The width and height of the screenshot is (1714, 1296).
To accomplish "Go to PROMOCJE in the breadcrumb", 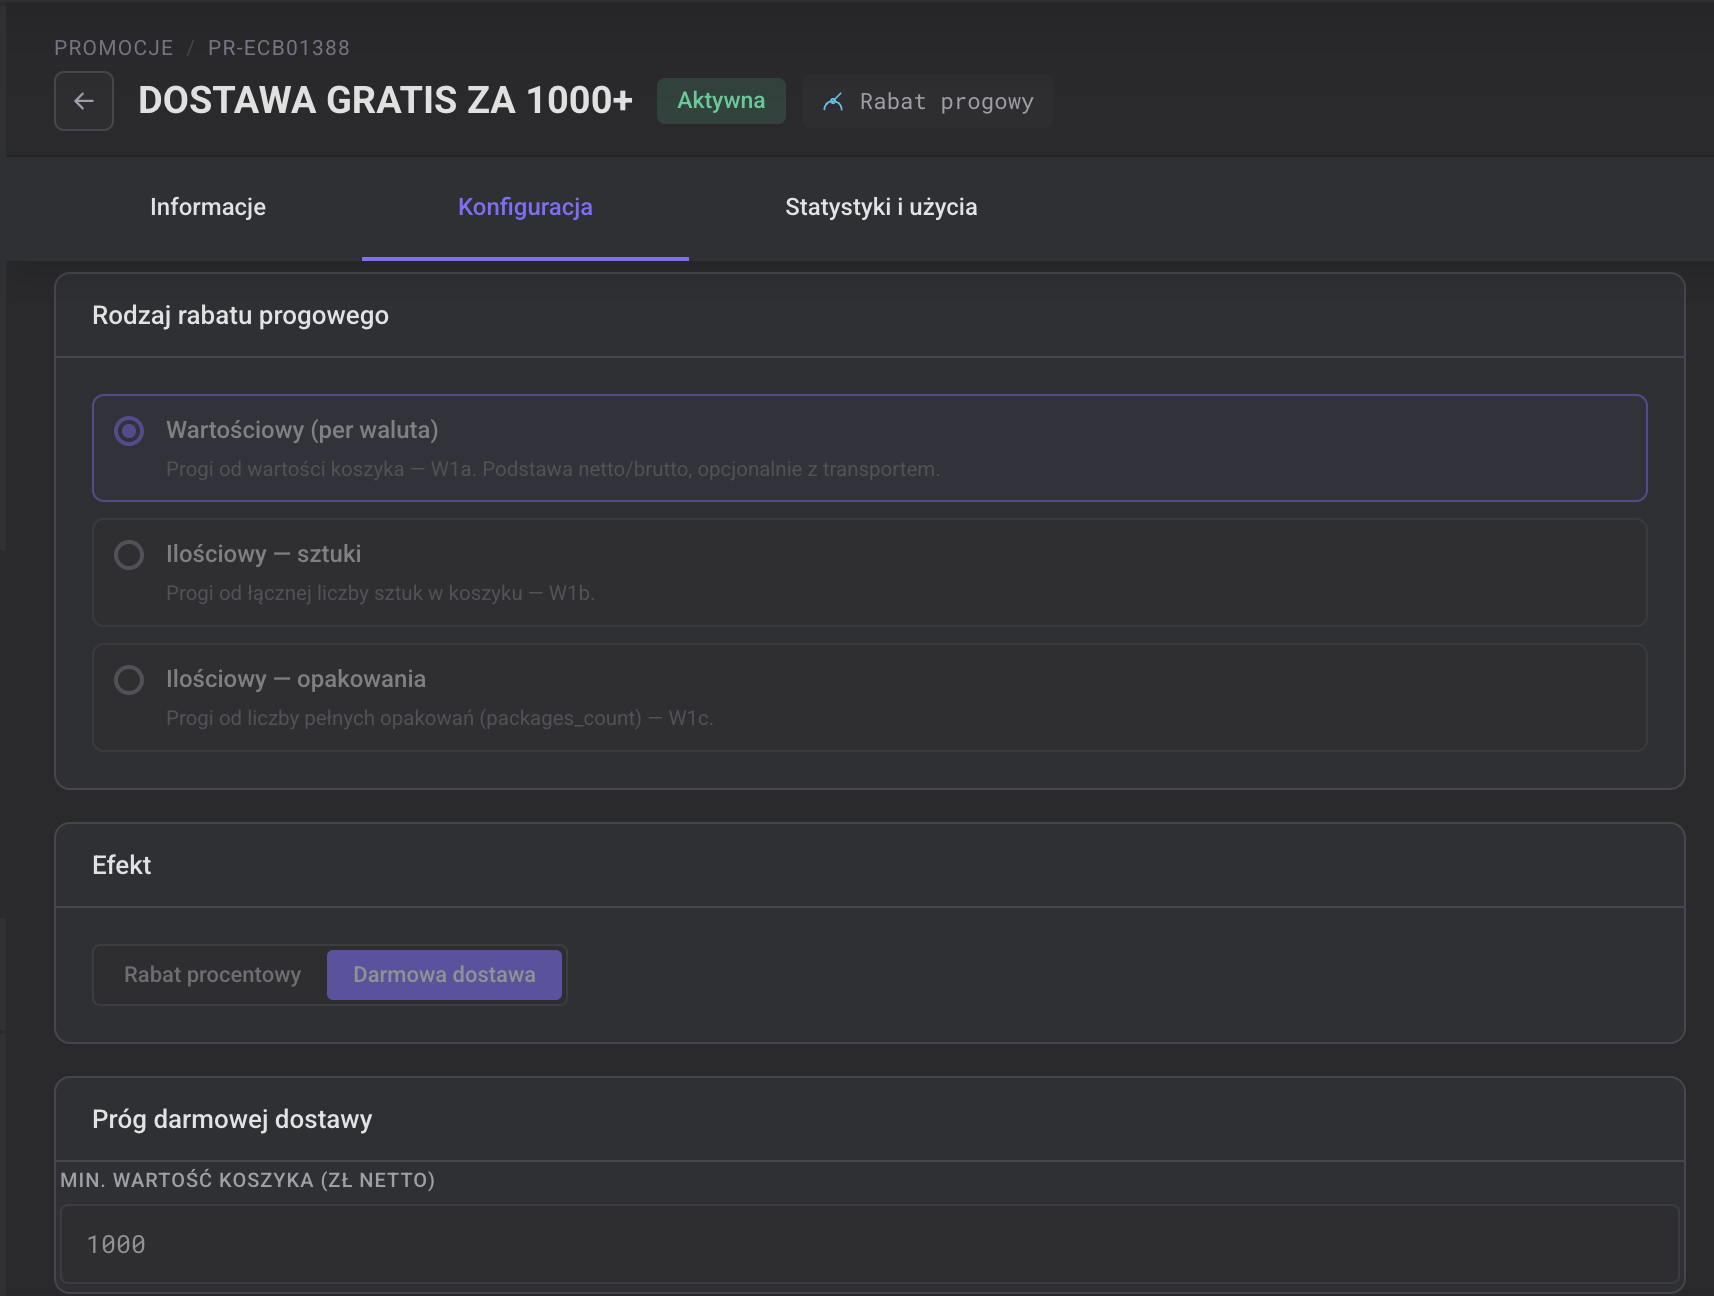I will [x=114, y=48].
